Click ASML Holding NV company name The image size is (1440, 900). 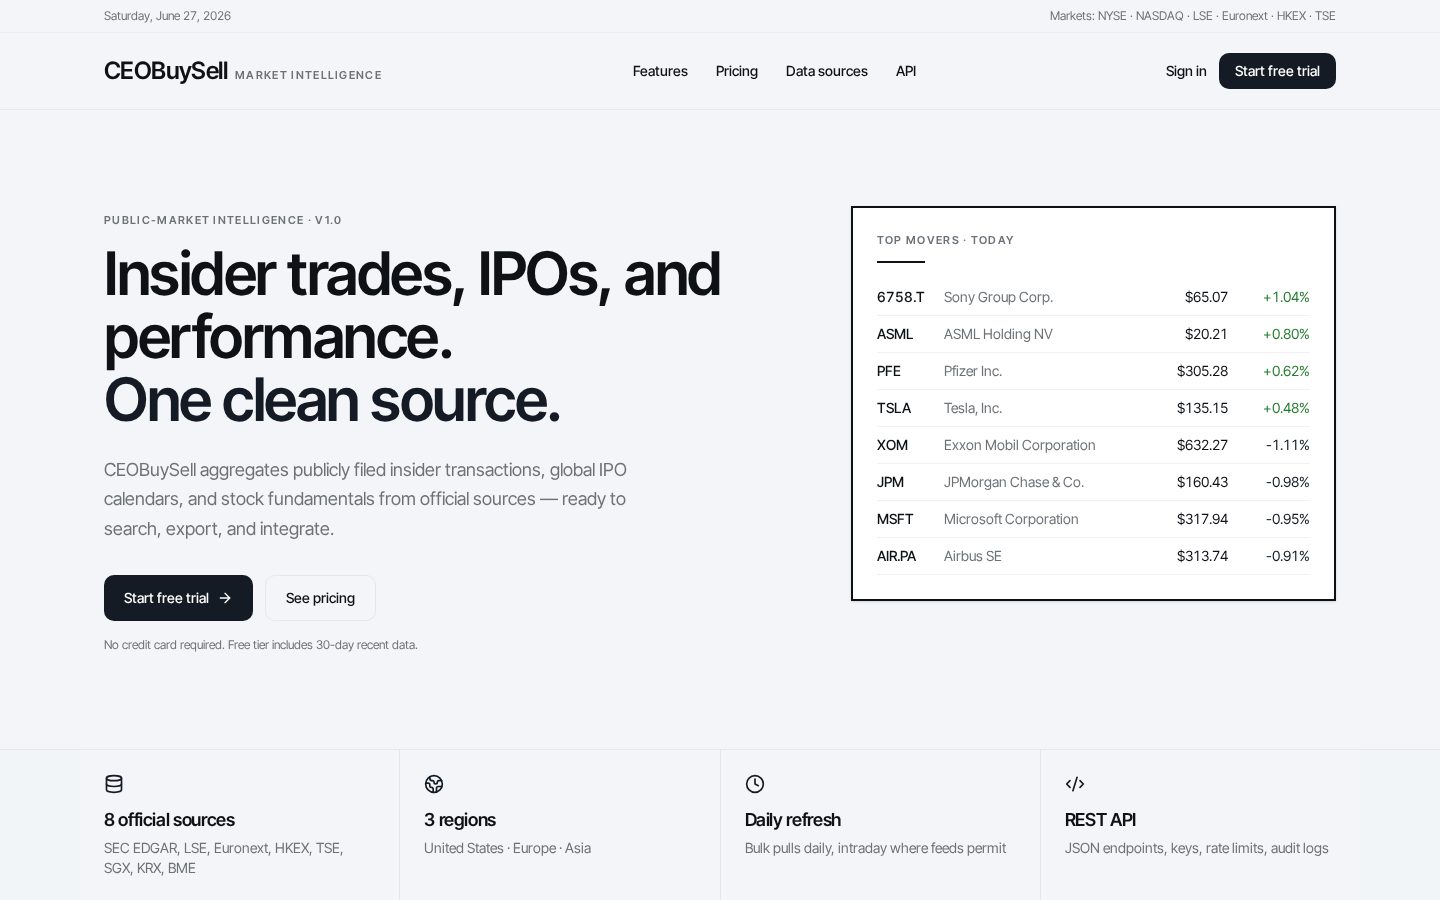[x=998, y=334]
